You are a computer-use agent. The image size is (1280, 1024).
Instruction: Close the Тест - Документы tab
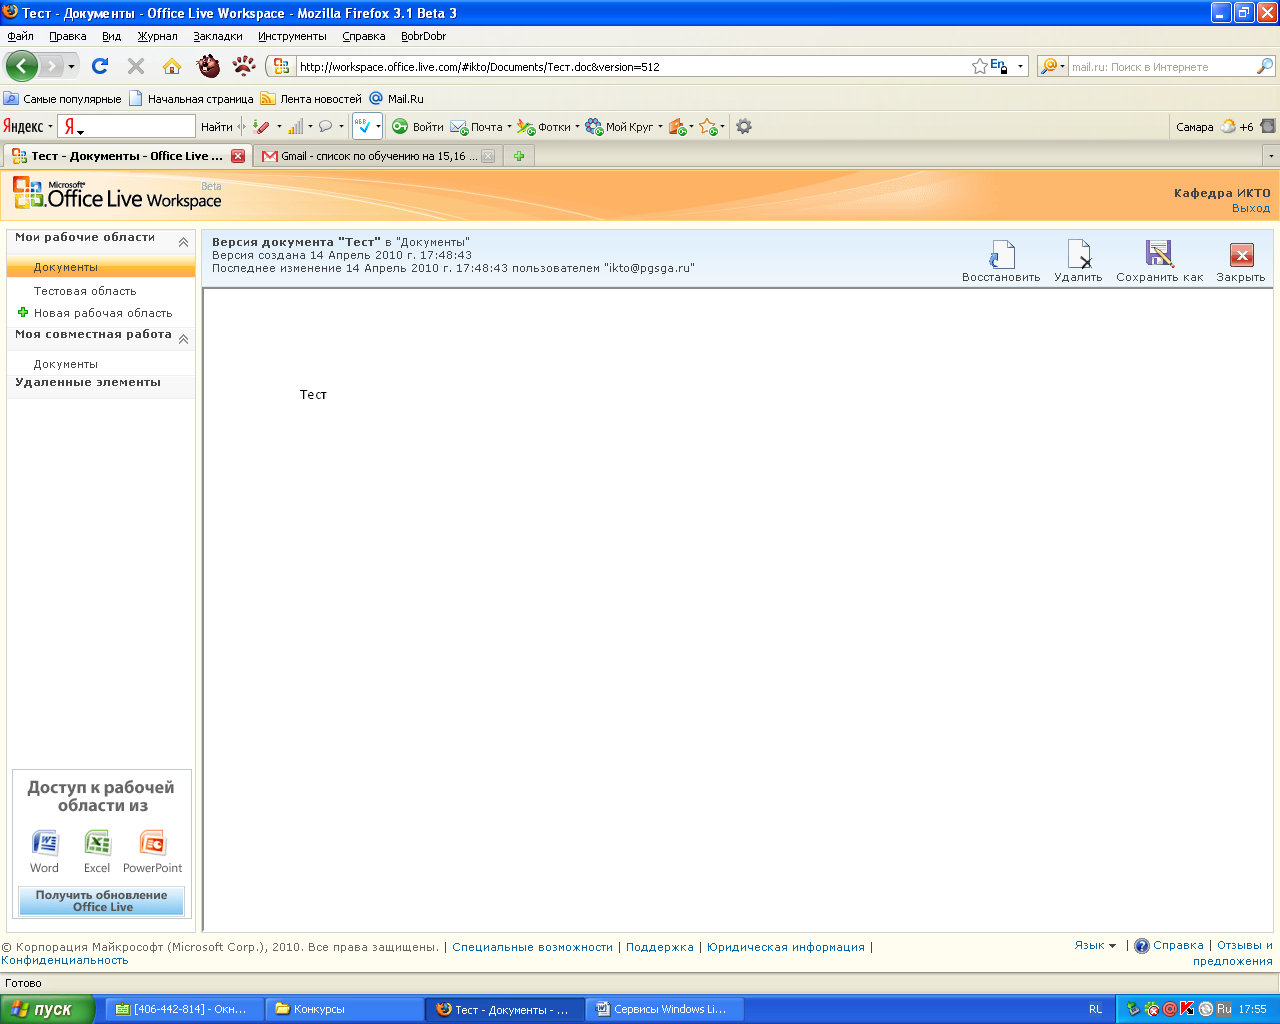(238, 156)
